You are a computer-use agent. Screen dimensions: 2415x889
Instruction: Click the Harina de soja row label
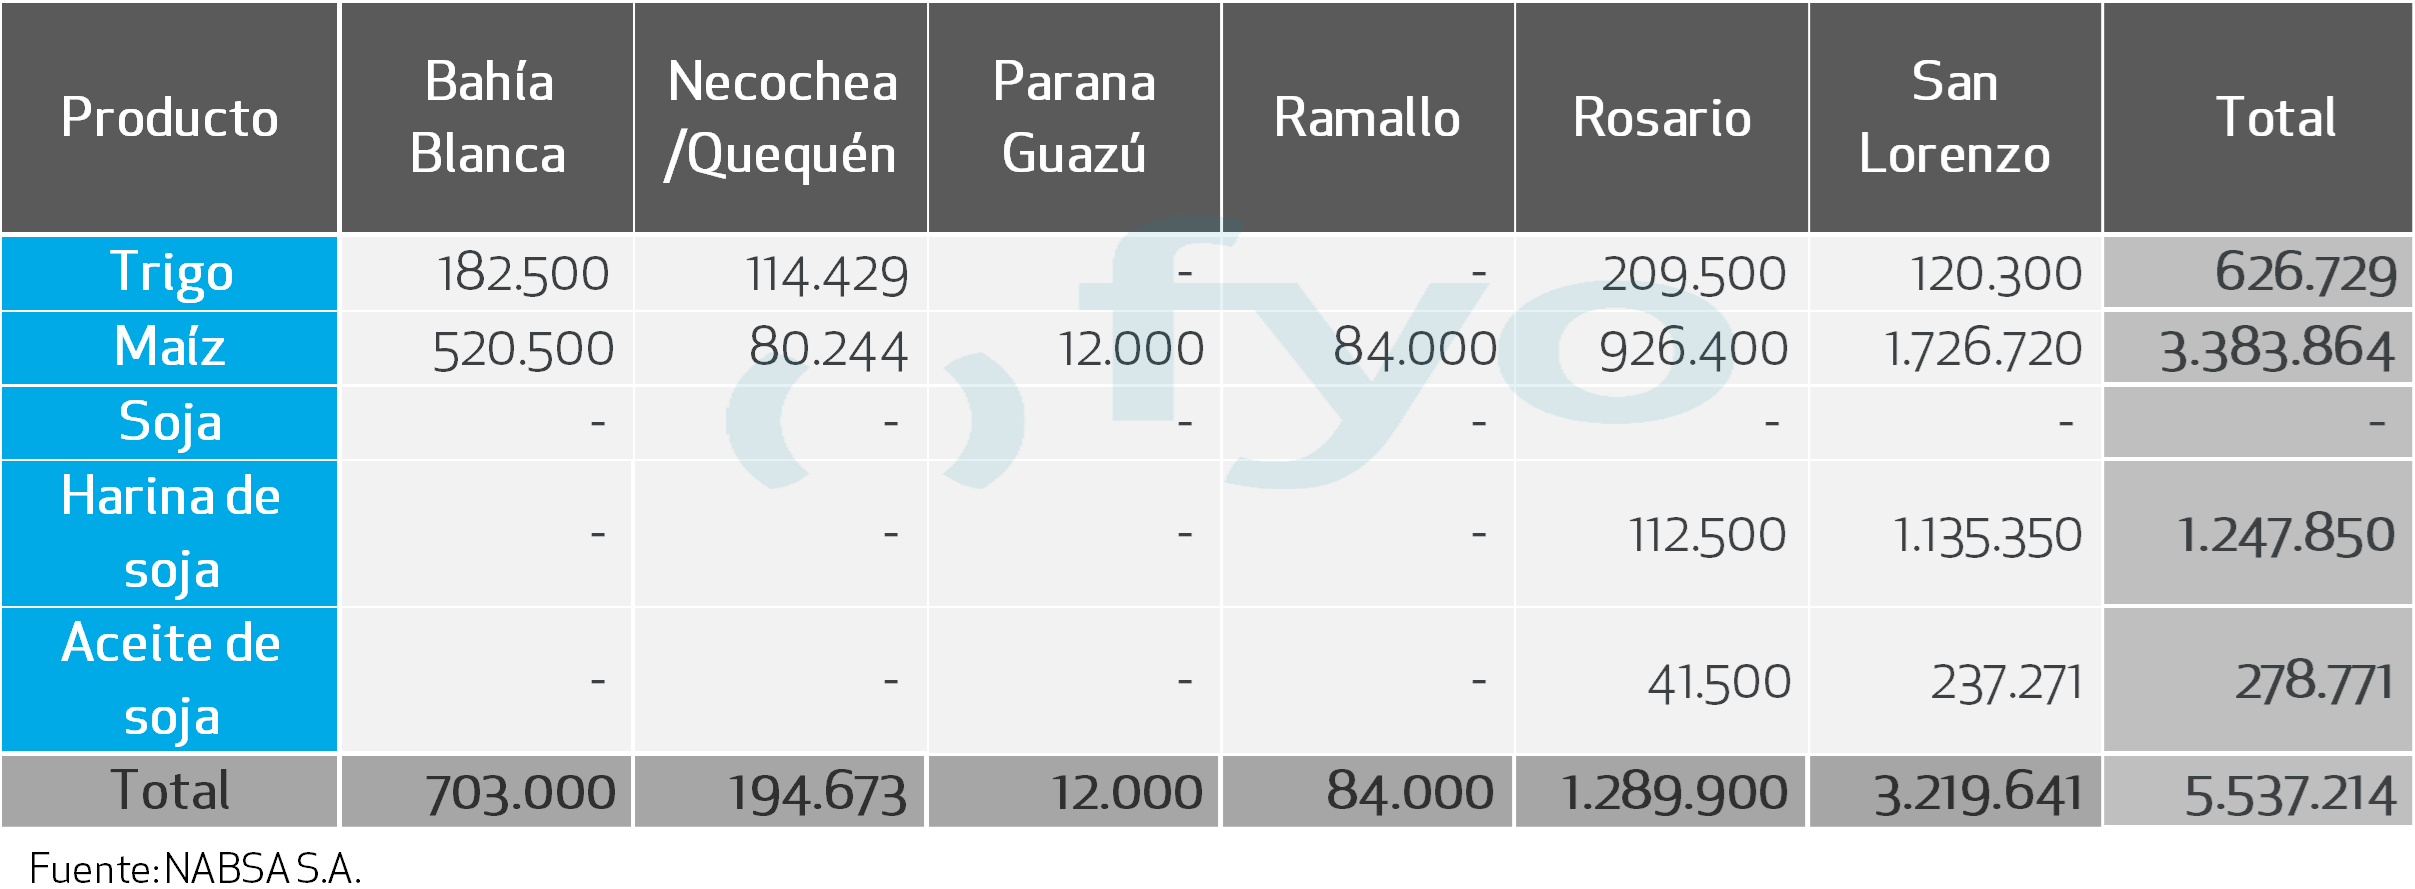coord(170,533)
